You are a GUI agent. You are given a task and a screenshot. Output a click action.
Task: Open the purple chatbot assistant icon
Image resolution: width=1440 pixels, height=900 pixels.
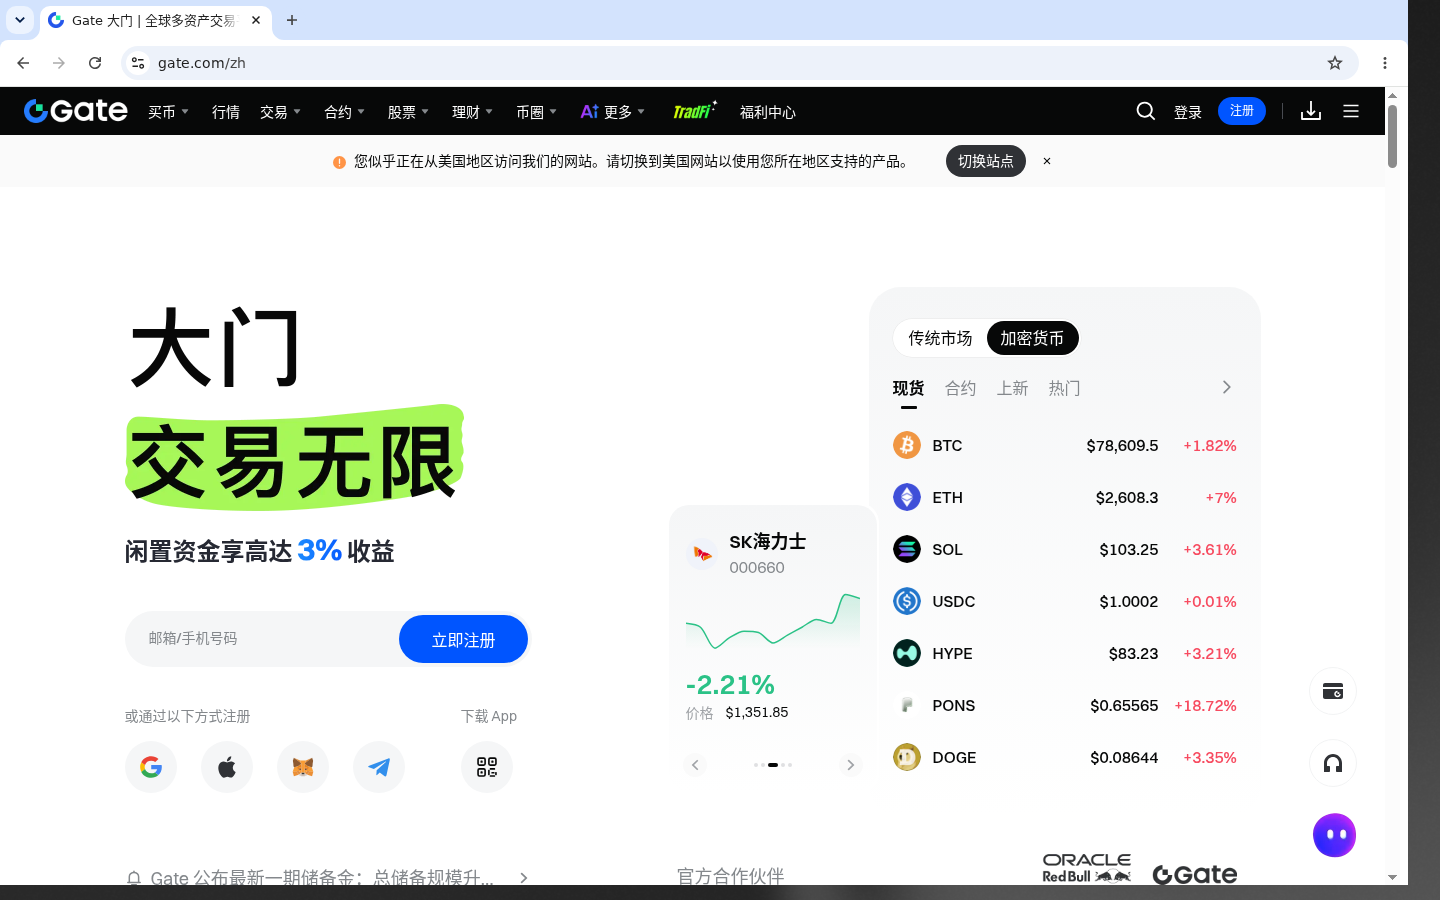tap(1334, 835)
